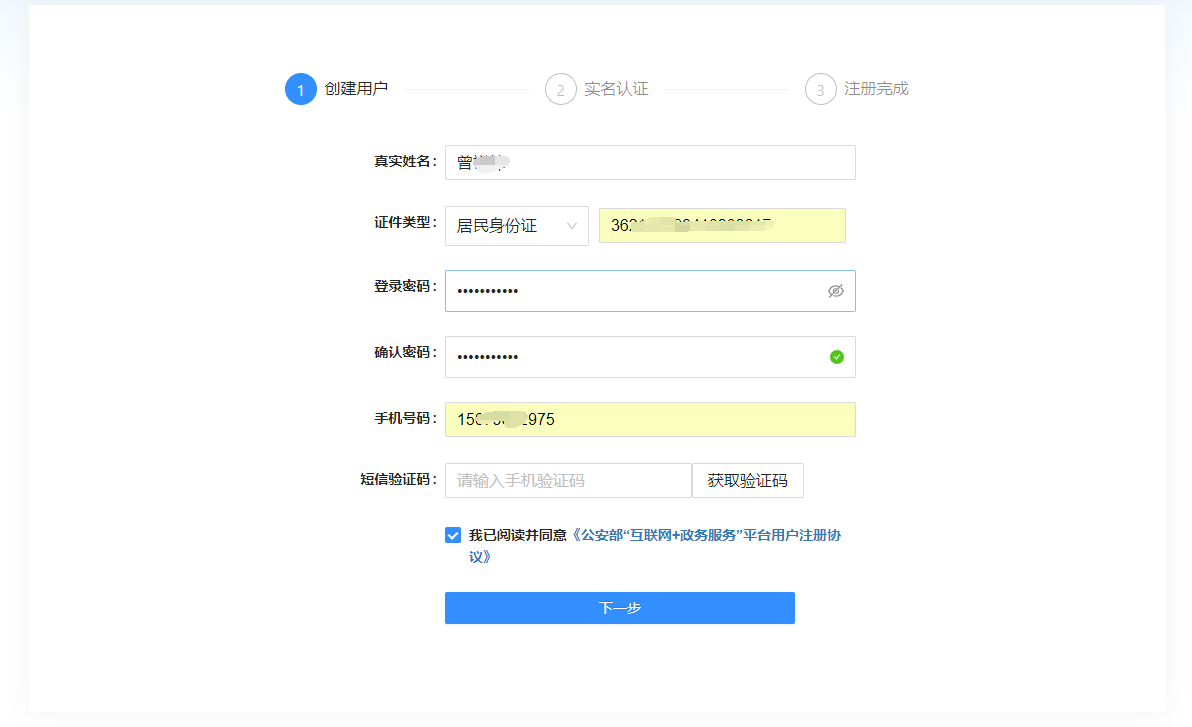Click the green checkmark on 确认密码 field
The height and width of the screenshot is (727, 1192).
(837, 357)
